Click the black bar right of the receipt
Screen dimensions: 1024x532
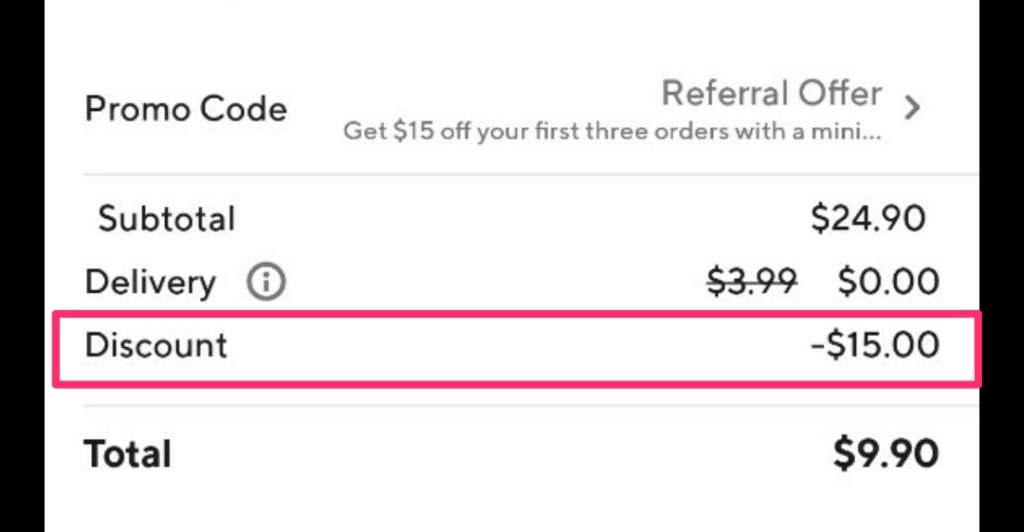point(1002,266)
